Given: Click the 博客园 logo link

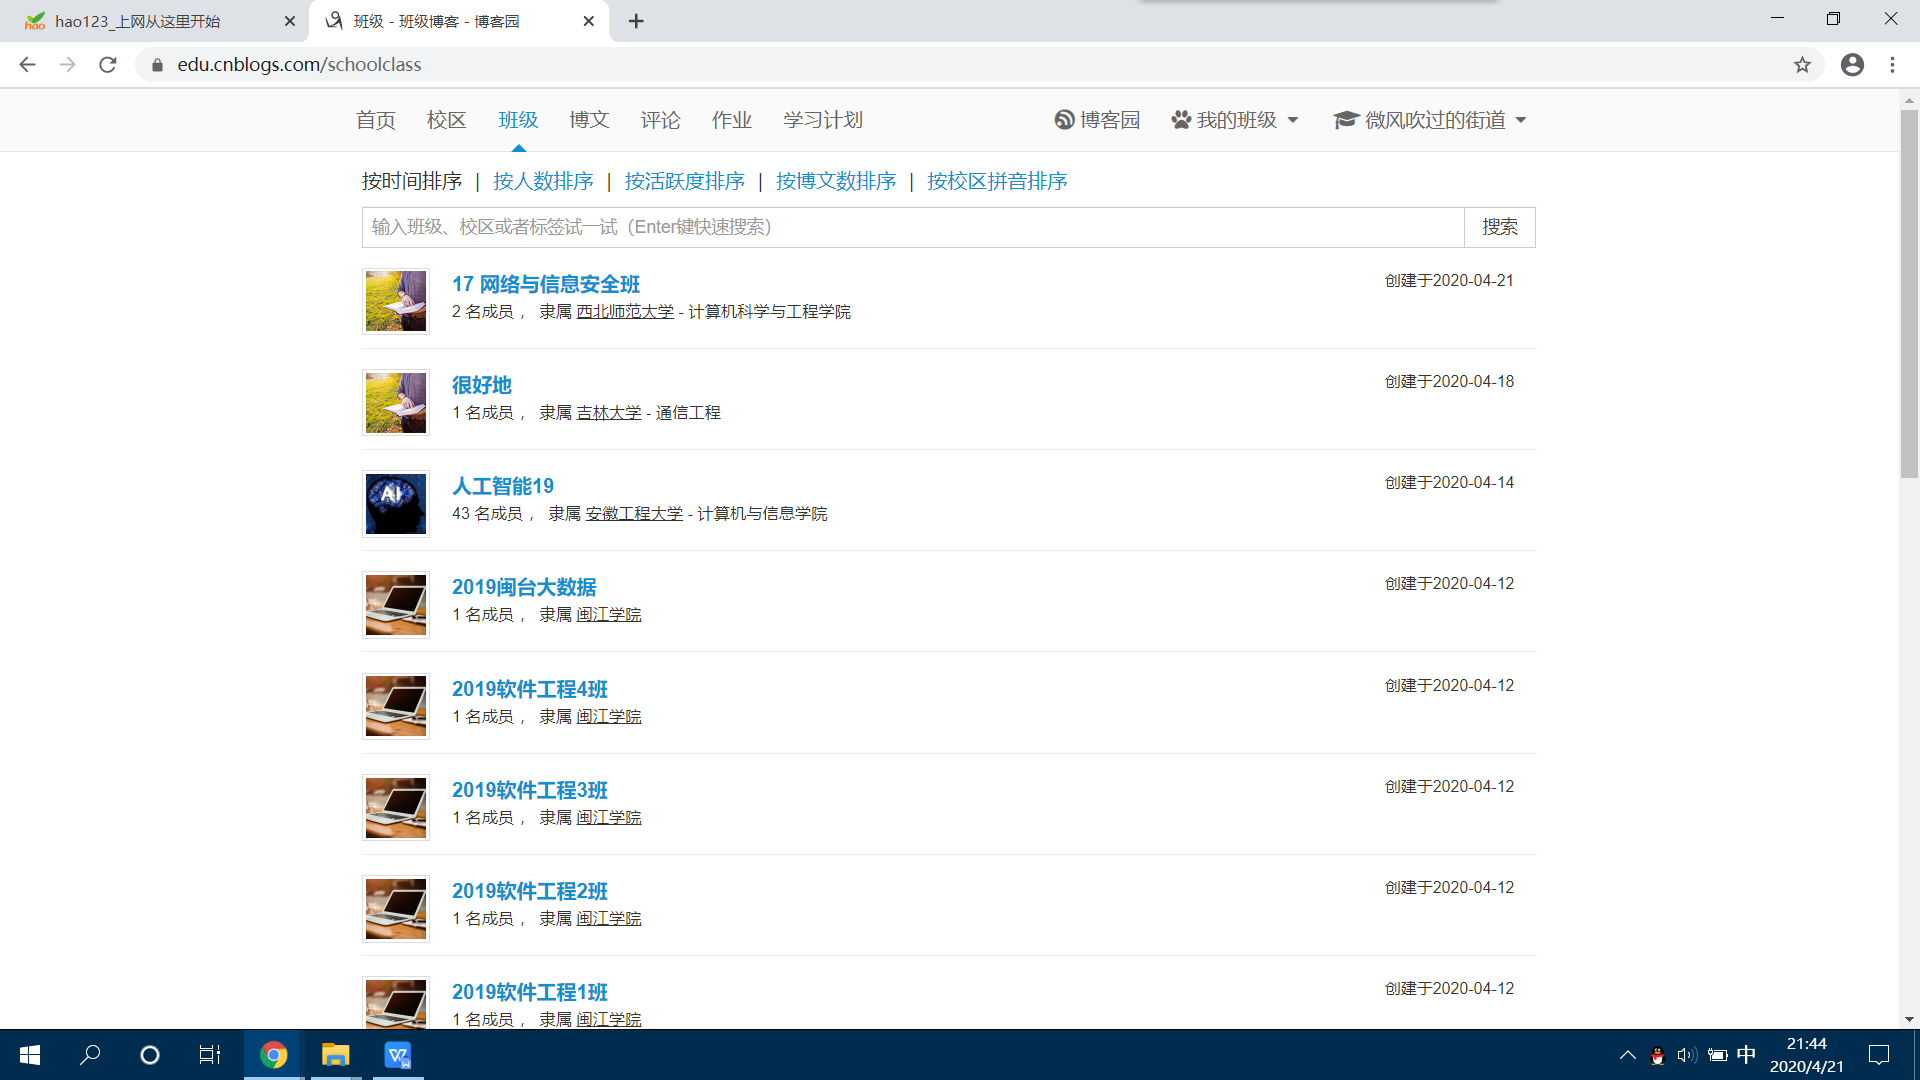Looking at the screenshot, I should (1097, 120).
